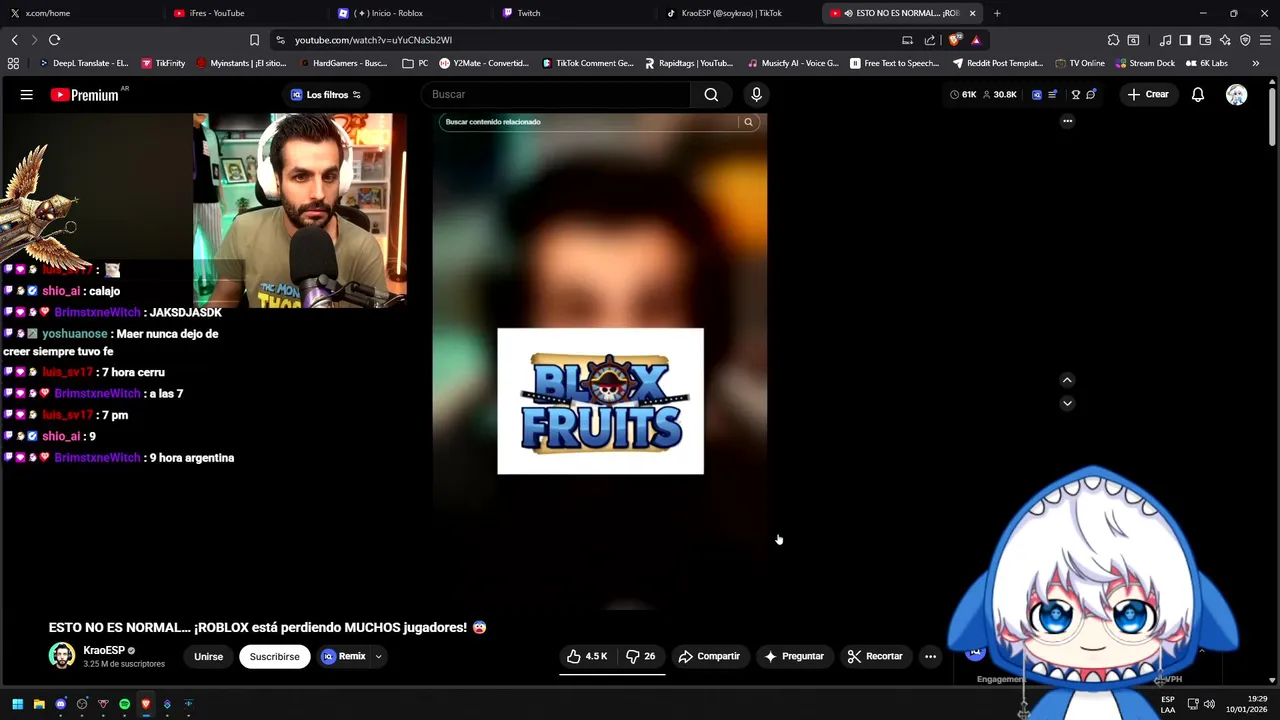Image resolution: width=1280 pixels, height=720 pixels.
Task: Click Blox Fruits image in video
Action: [x=600, y=401]
